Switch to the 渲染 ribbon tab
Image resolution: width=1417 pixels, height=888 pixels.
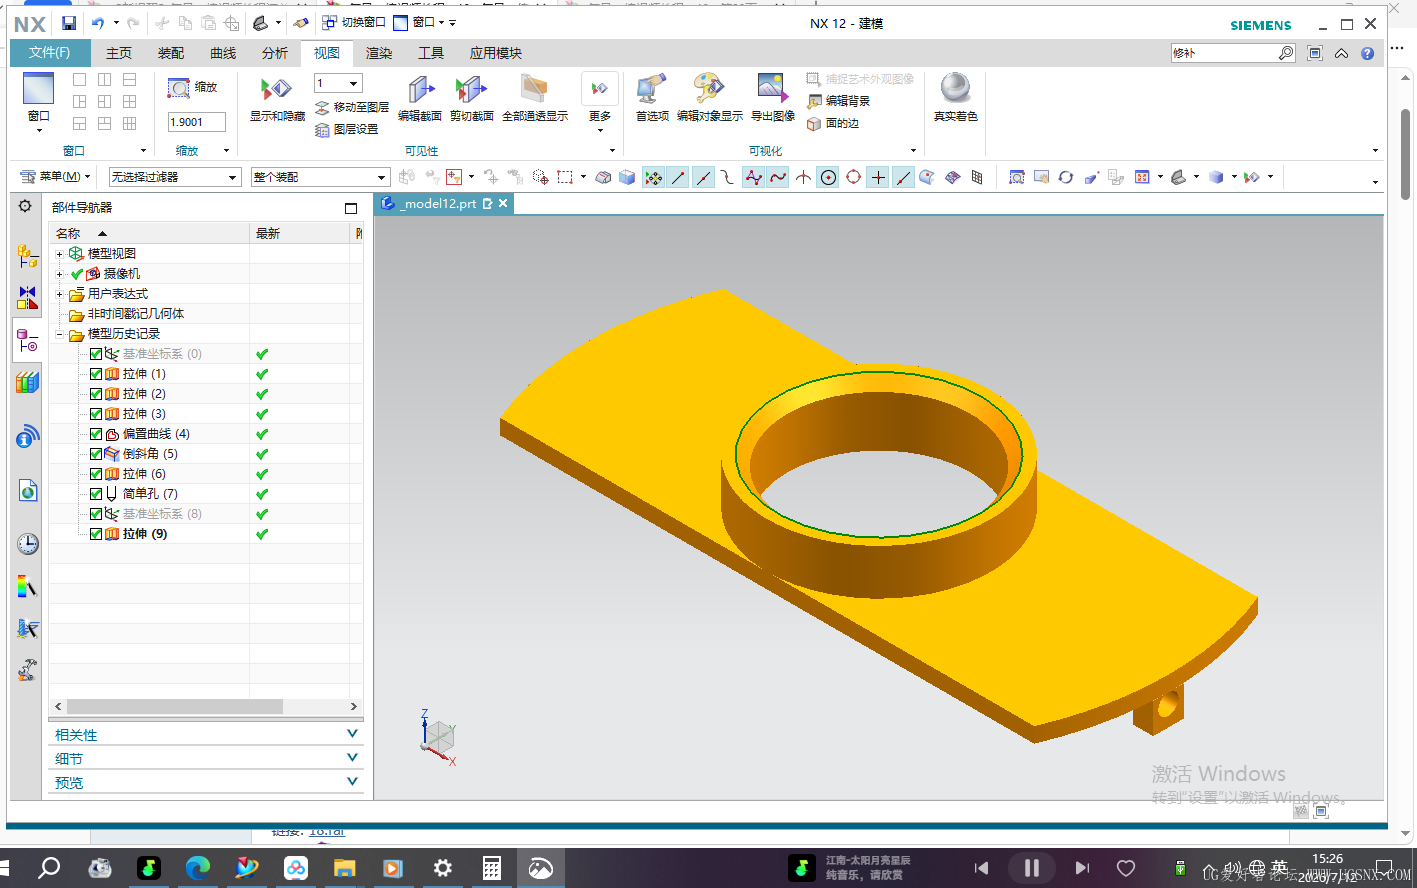[x=379, y=53]
